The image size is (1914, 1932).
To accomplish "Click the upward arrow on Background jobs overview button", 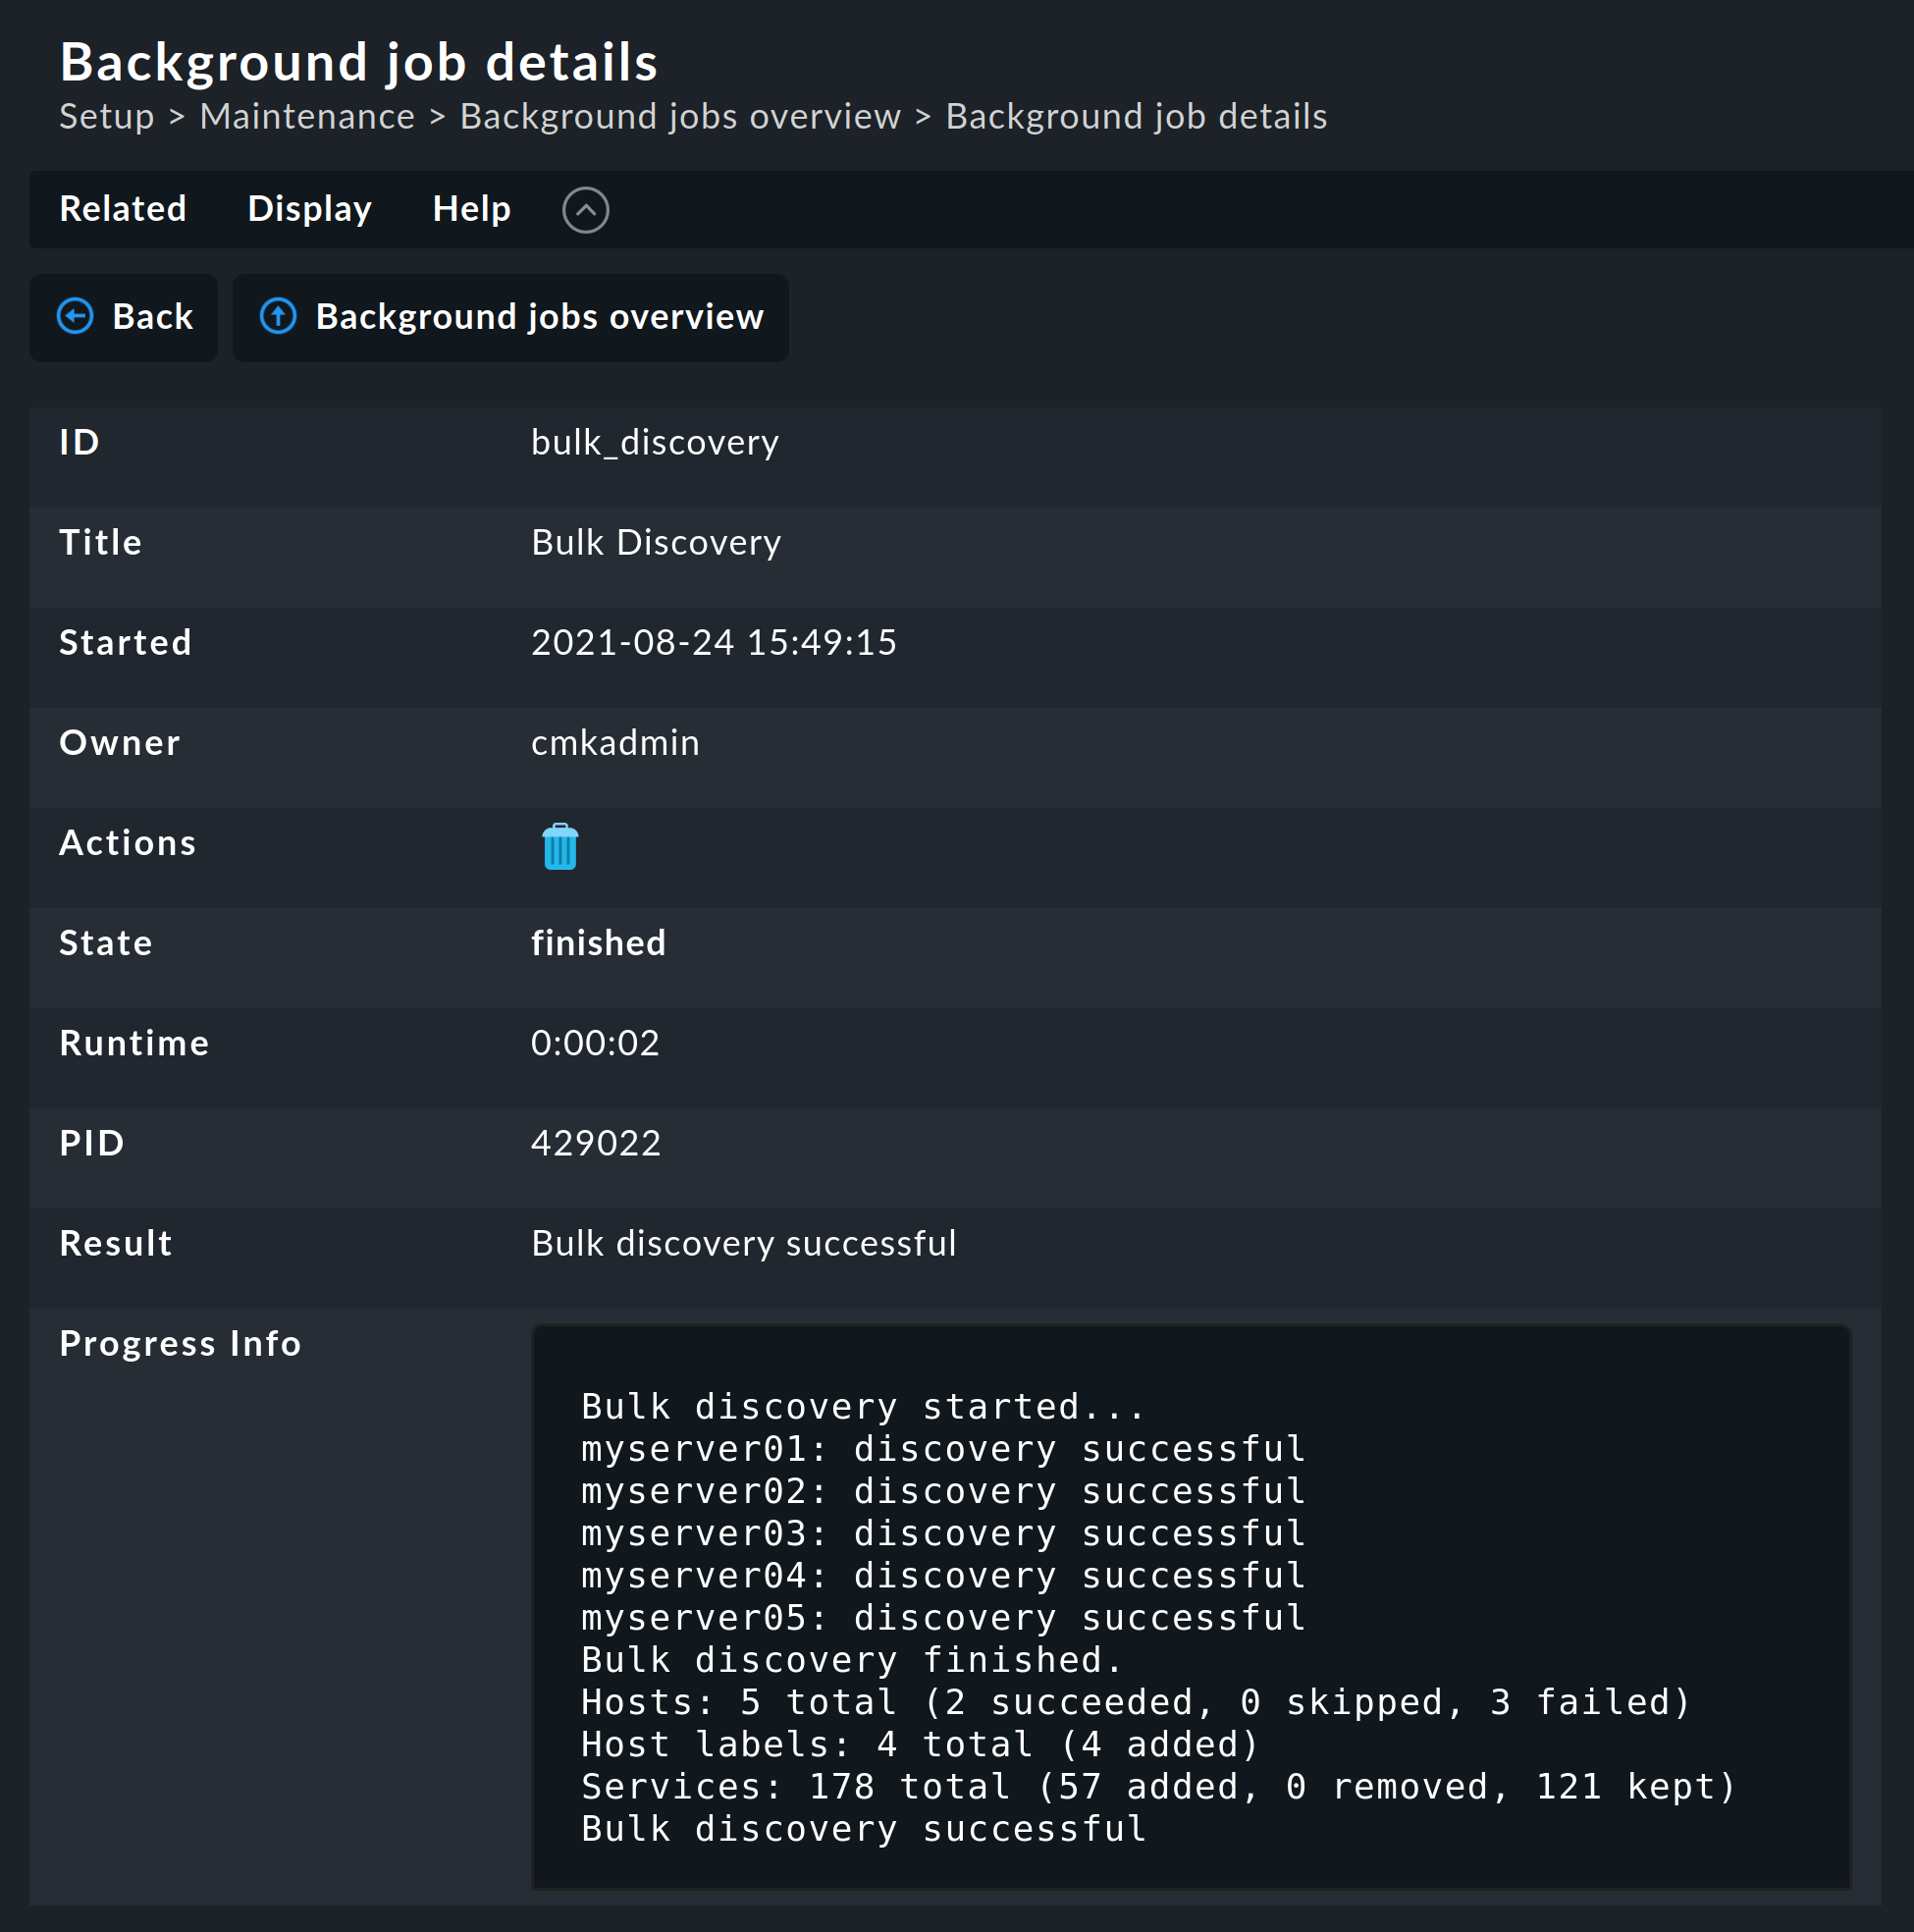I will [277, 317].
